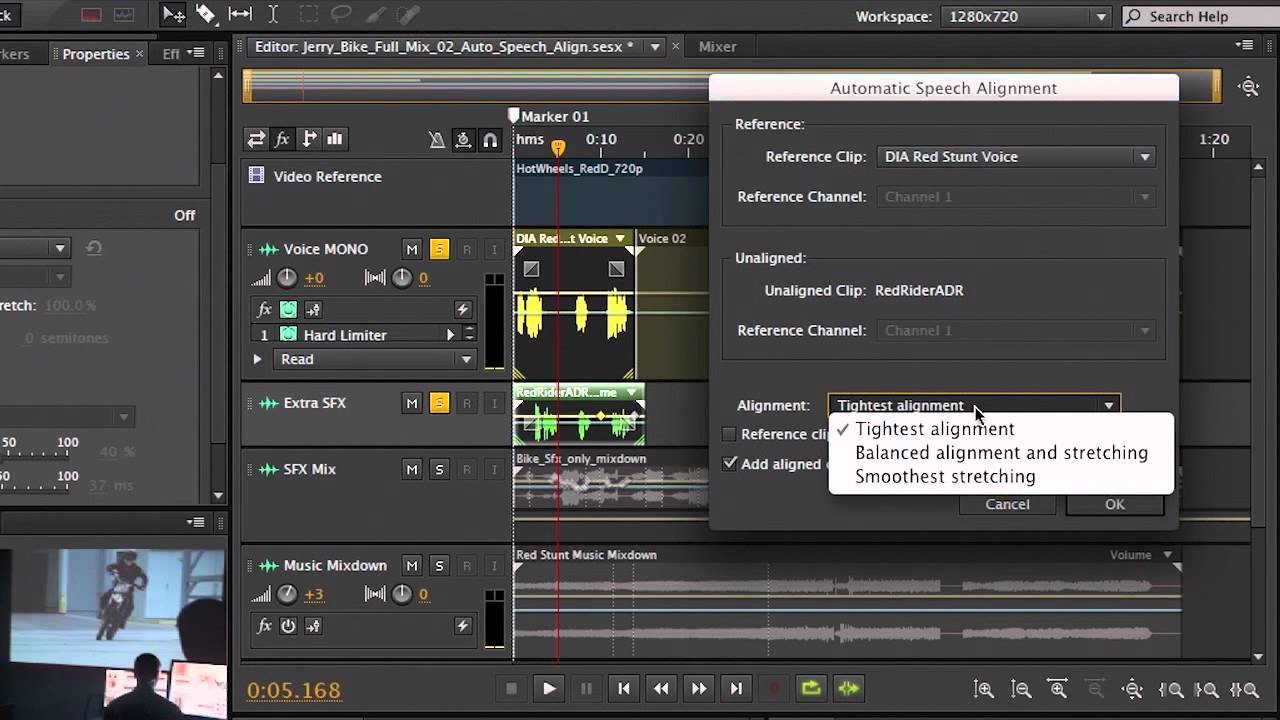Mute the Music Mixdown track
The image size is (1280, 720).
(x=412, y=565)
